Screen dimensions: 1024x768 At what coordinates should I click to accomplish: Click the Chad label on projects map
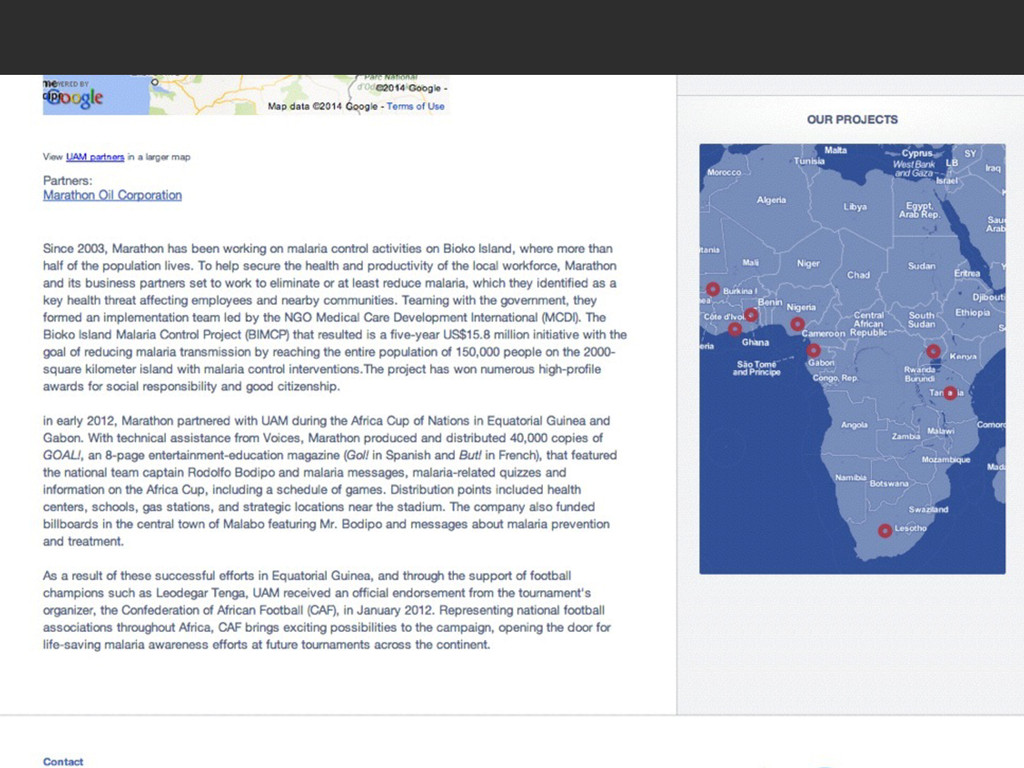(858, 275)
